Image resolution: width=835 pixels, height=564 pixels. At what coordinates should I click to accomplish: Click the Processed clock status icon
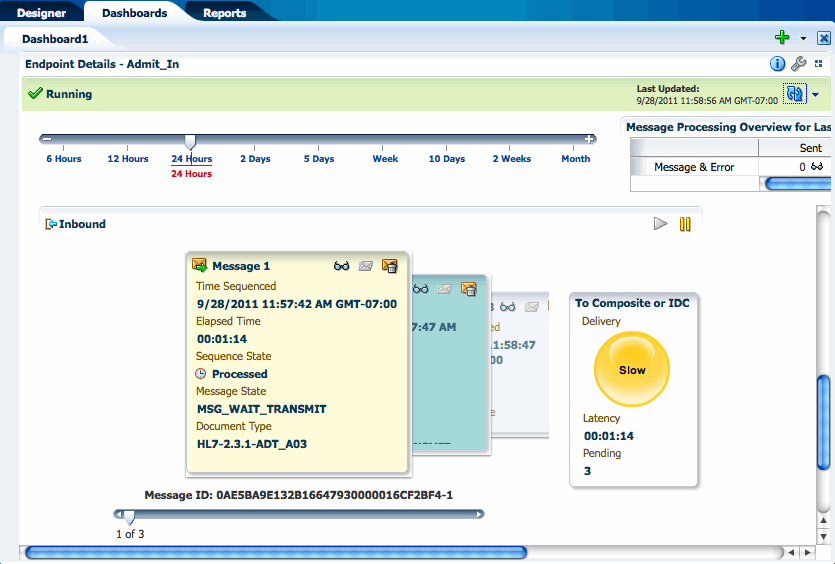(x=201, y=373)
